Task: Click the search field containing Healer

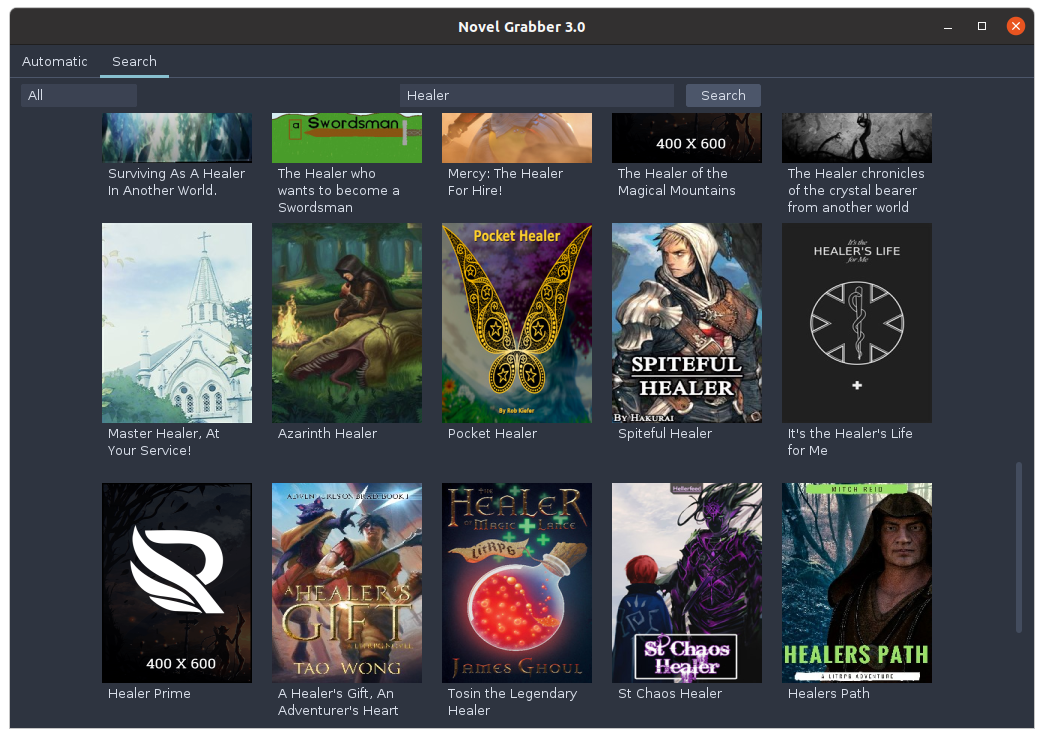Action: coord(537,95)
